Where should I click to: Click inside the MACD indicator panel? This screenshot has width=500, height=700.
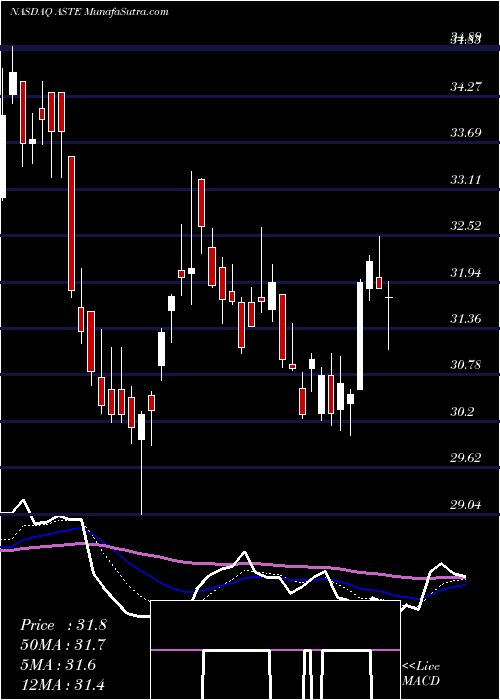pos(275,650)
